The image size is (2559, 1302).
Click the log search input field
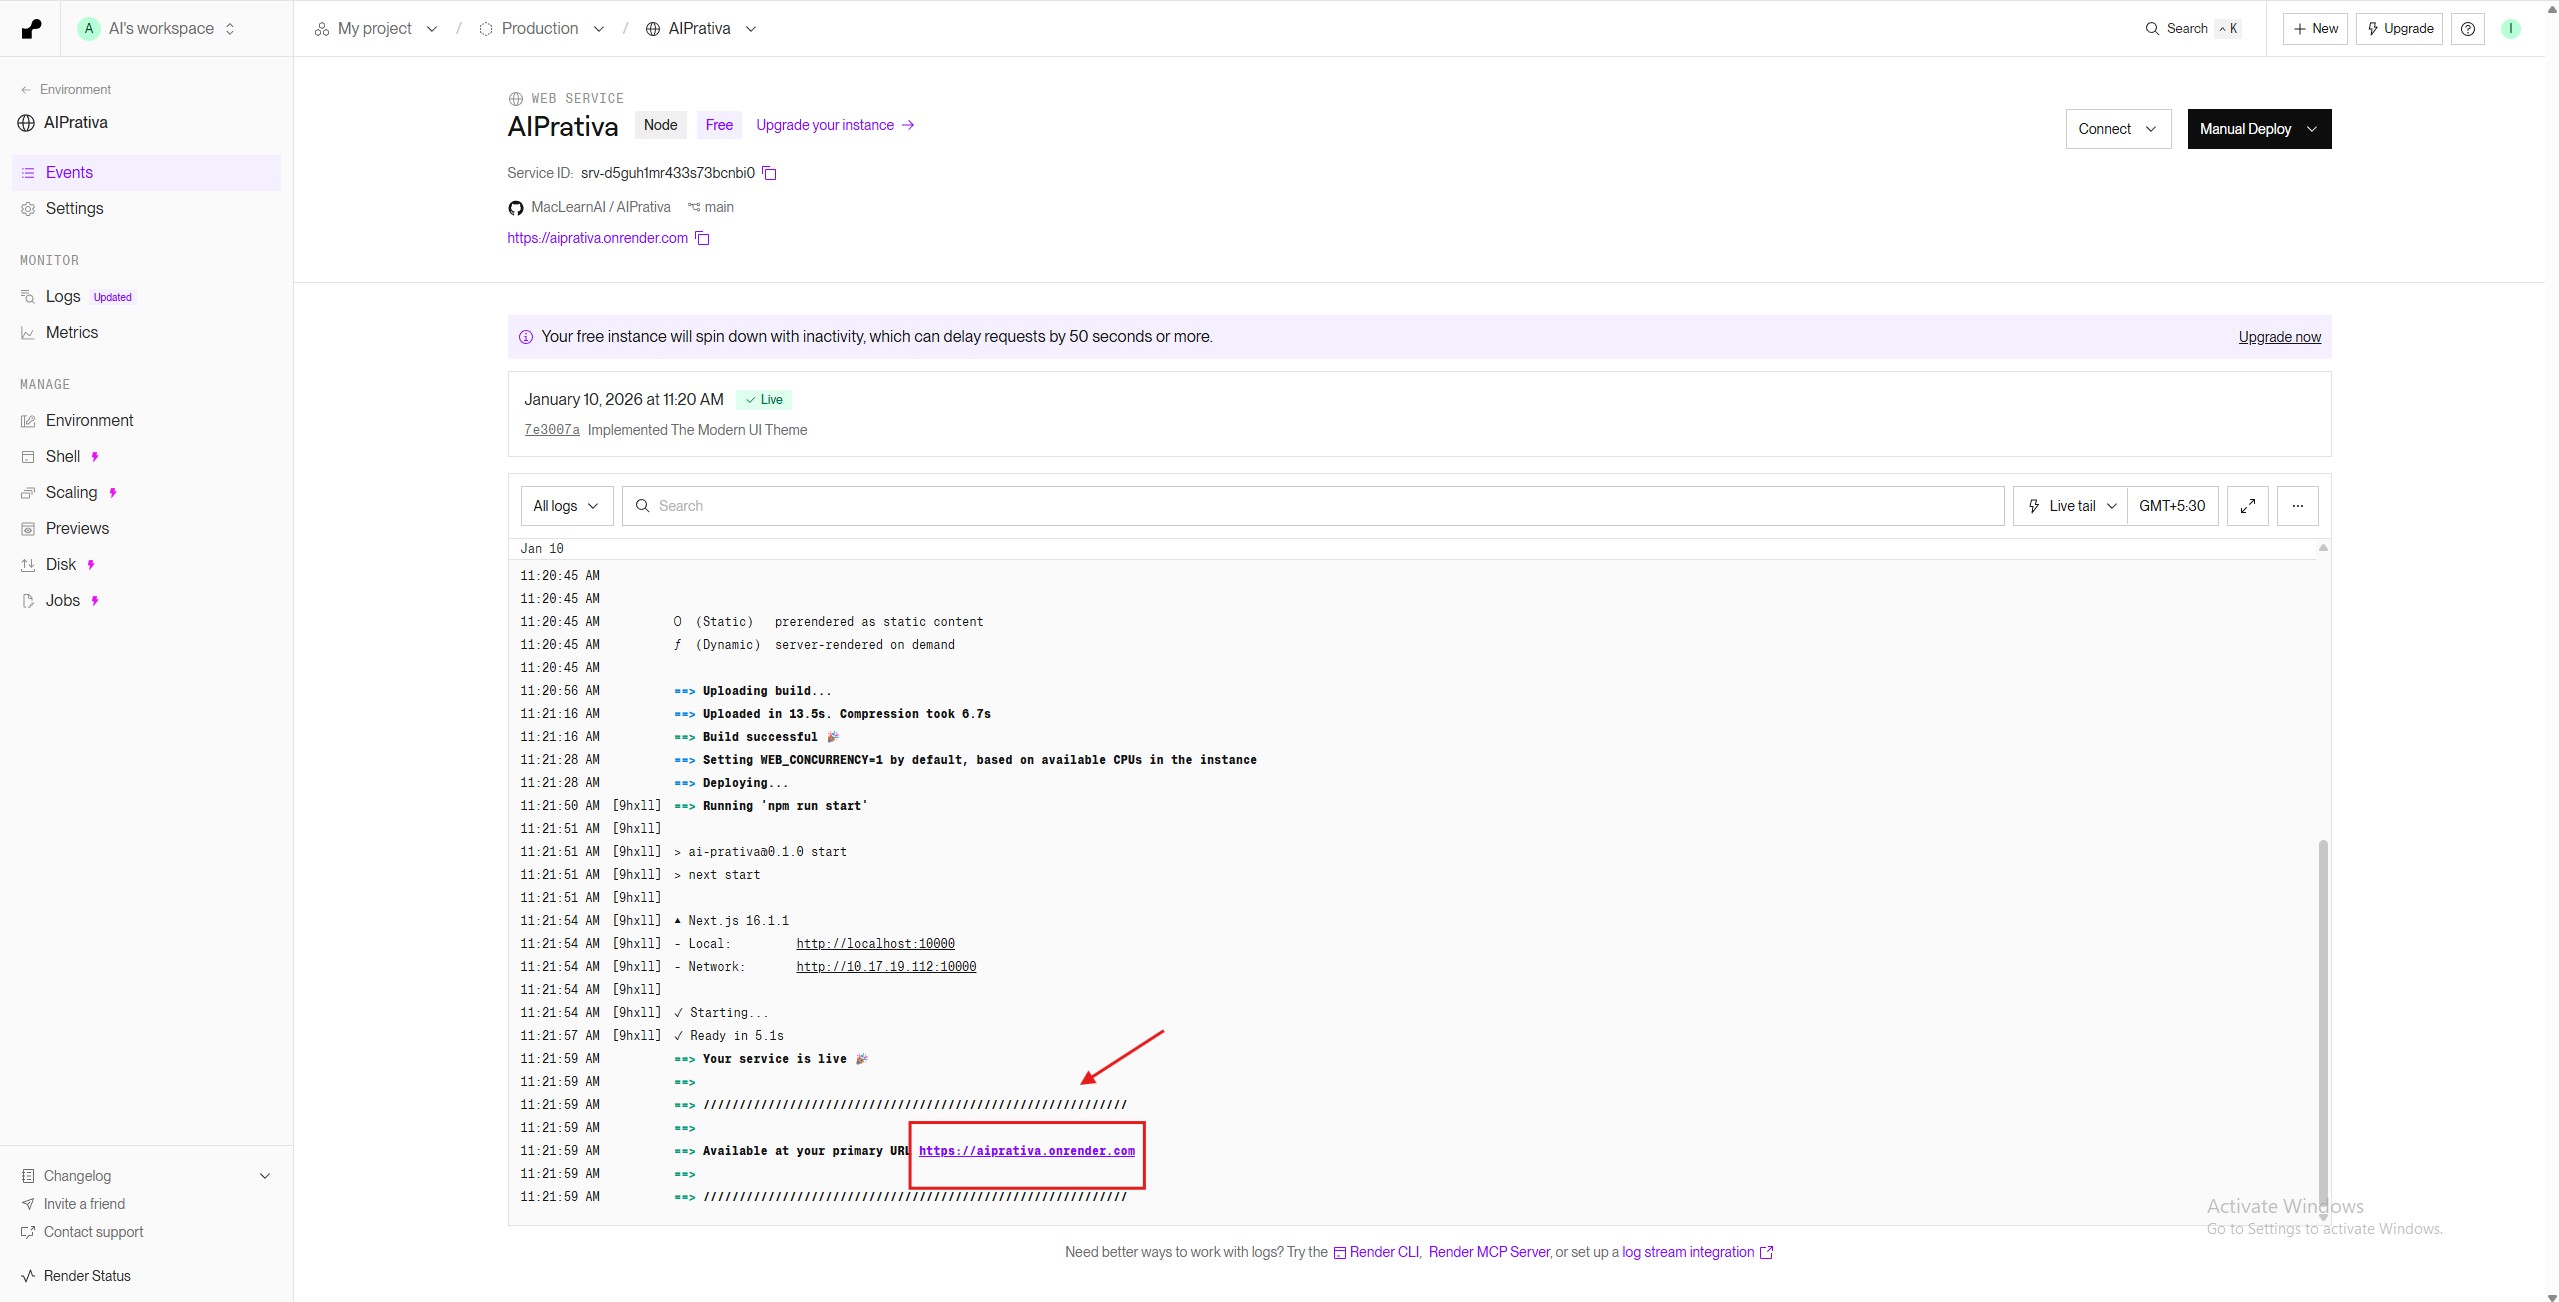click(x=1312, y=506)
